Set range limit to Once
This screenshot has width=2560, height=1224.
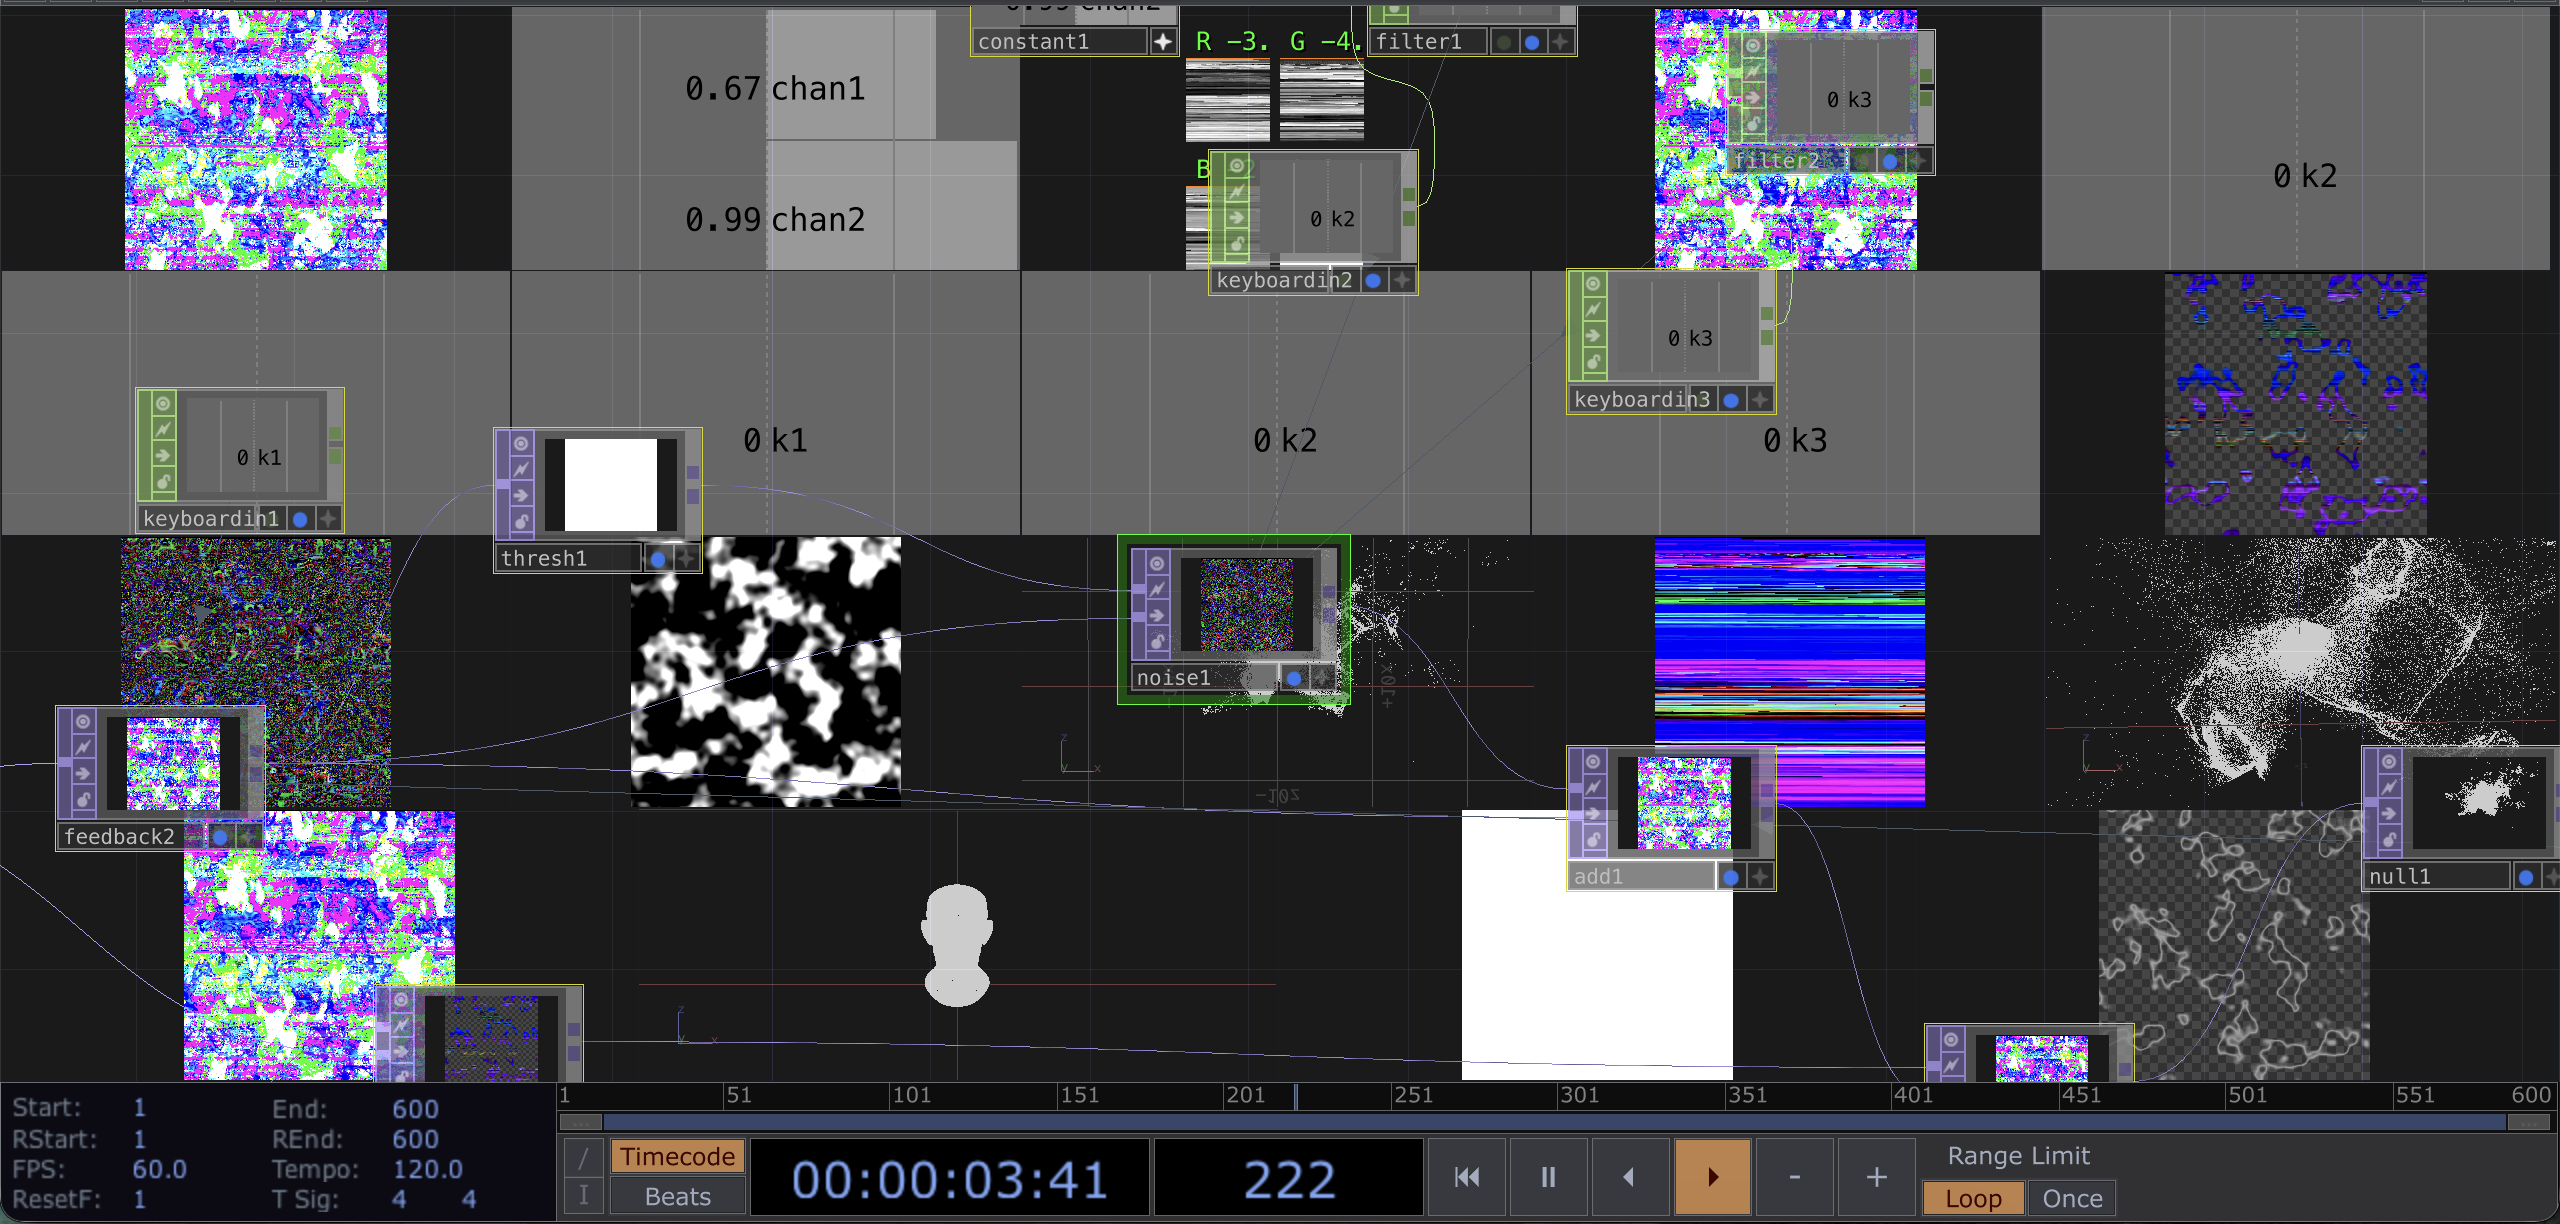[x=2072, y=1198]
